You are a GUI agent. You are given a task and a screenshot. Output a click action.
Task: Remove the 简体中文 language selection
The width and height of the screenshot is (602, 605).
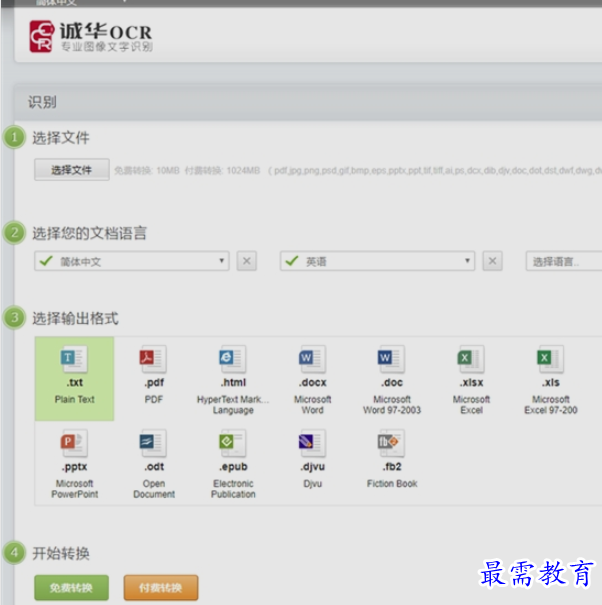(x=247, y=261)
